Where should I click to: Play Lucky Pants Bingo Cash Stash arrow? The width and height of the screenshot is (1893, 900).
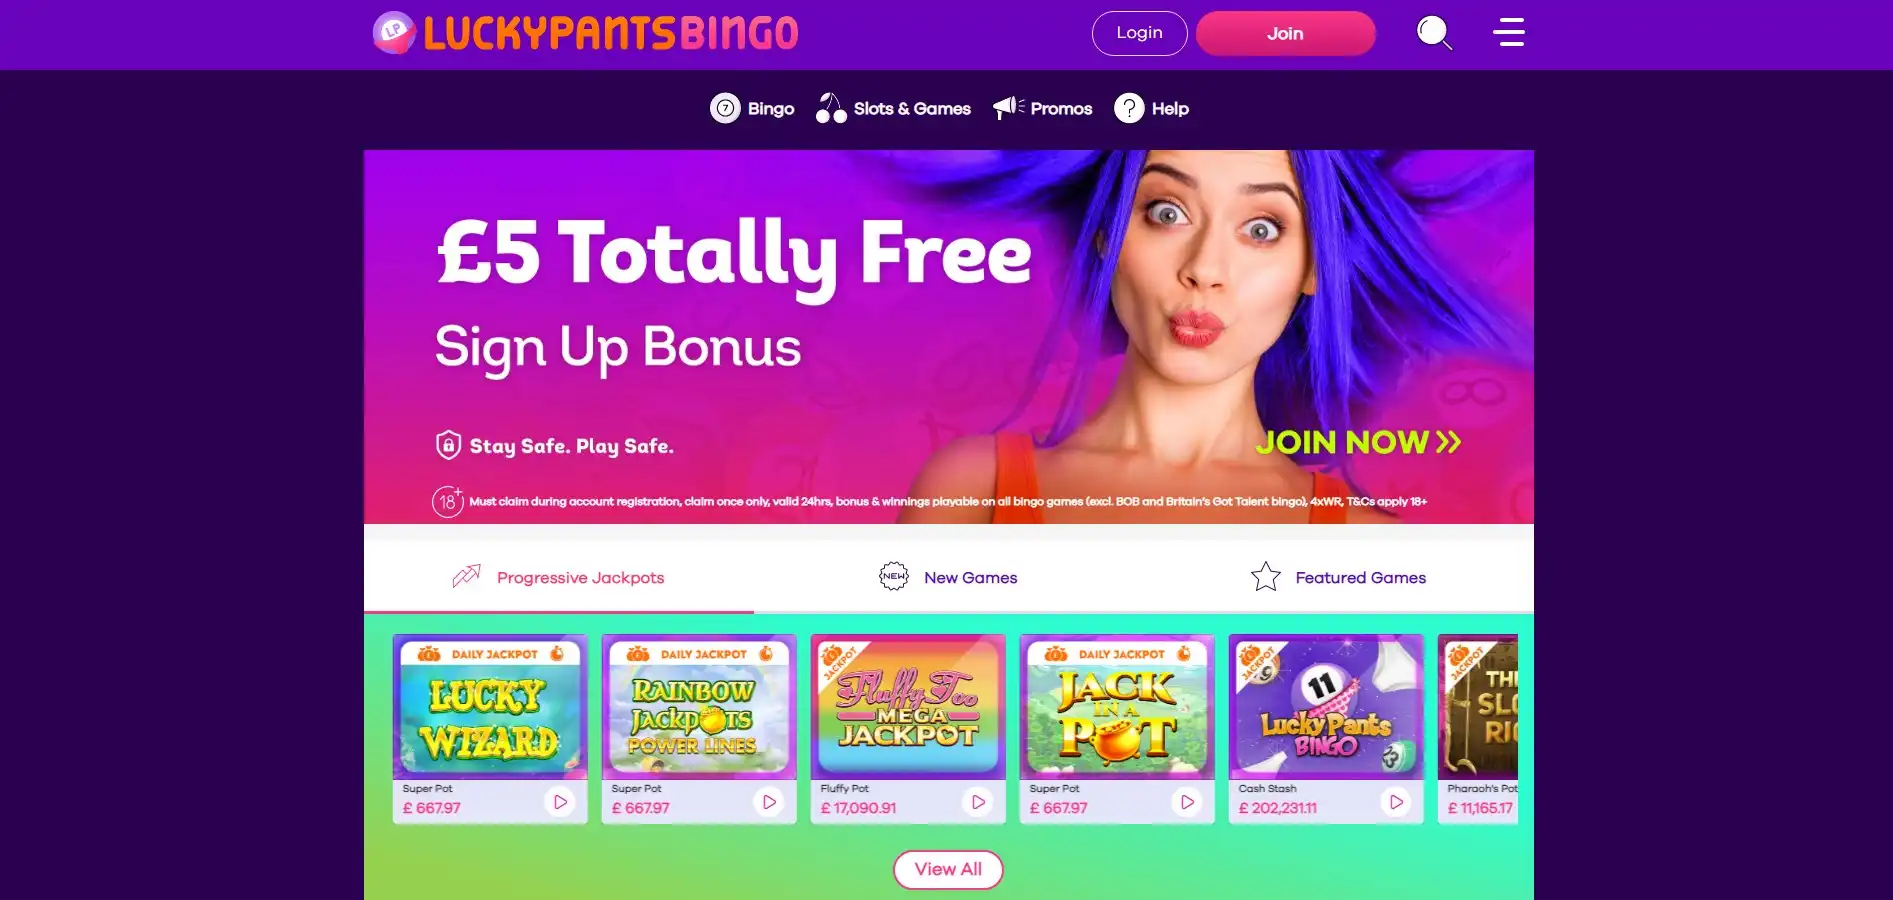click(x=1396, y=802)
